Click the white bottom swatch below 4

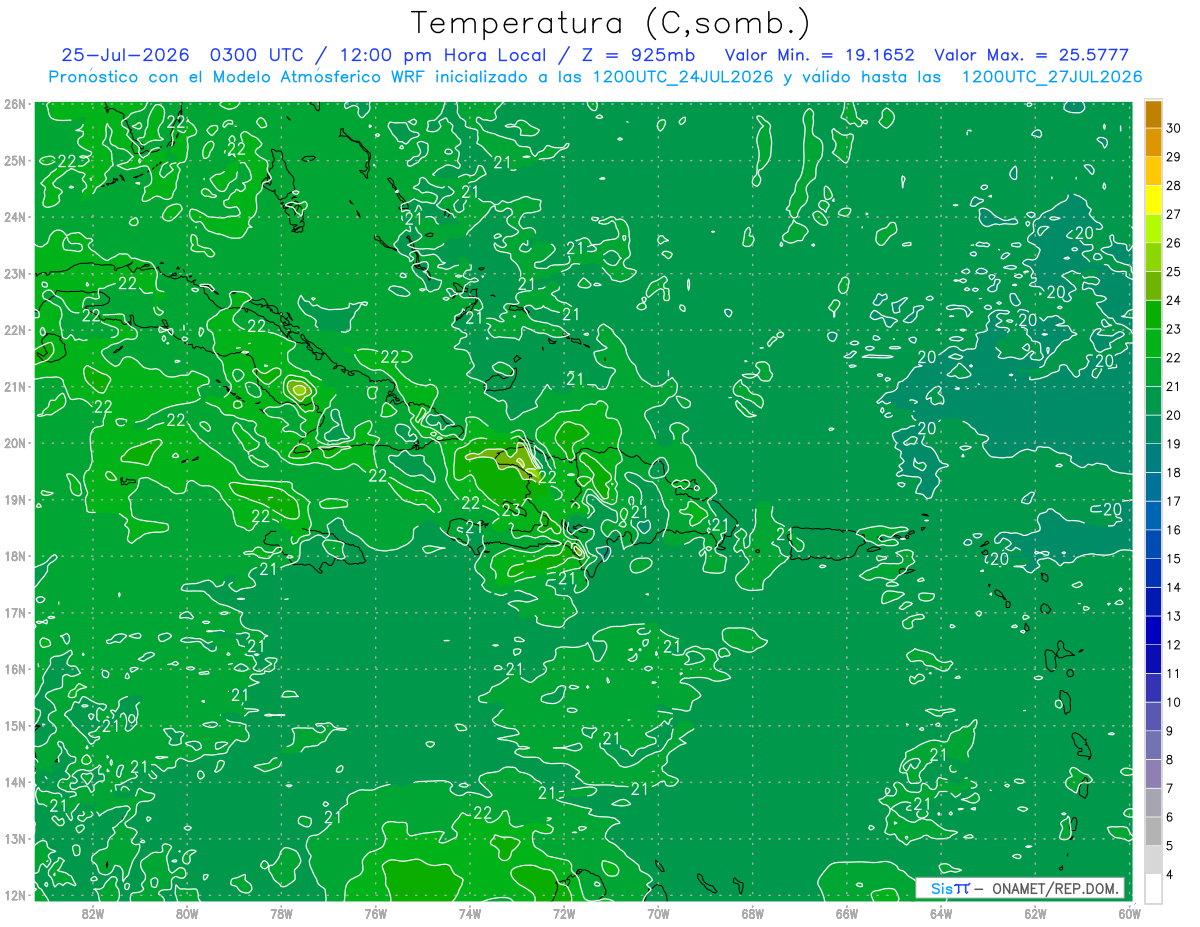coord(1153,888)
